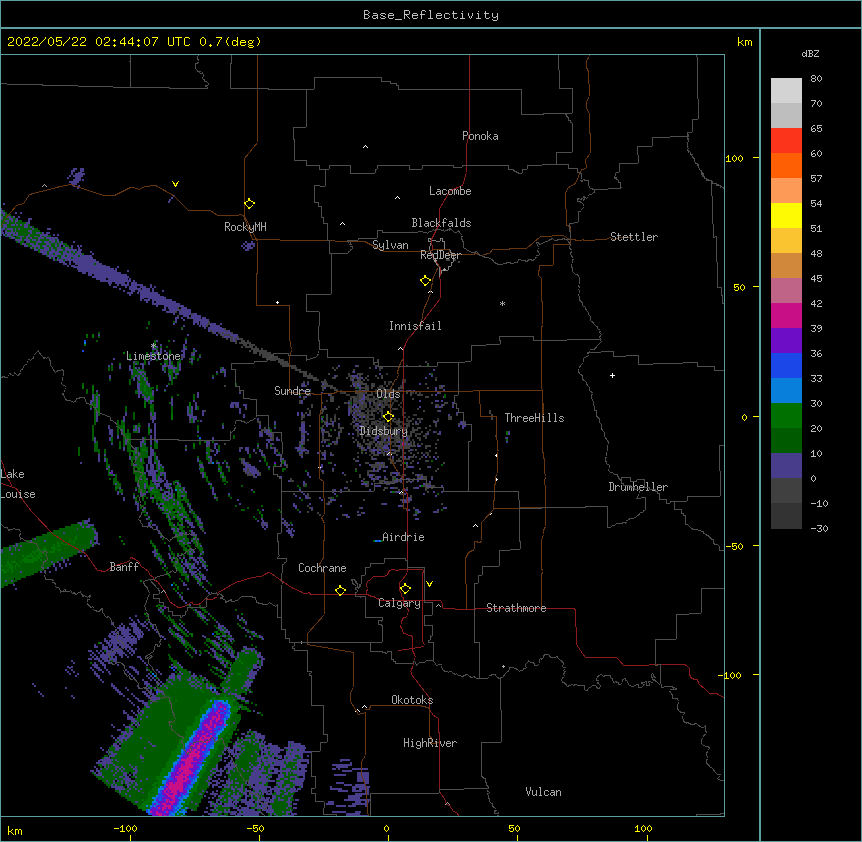Click the Drumheller town label
Viewport: 862px width, 842px height.
point(638,487)
